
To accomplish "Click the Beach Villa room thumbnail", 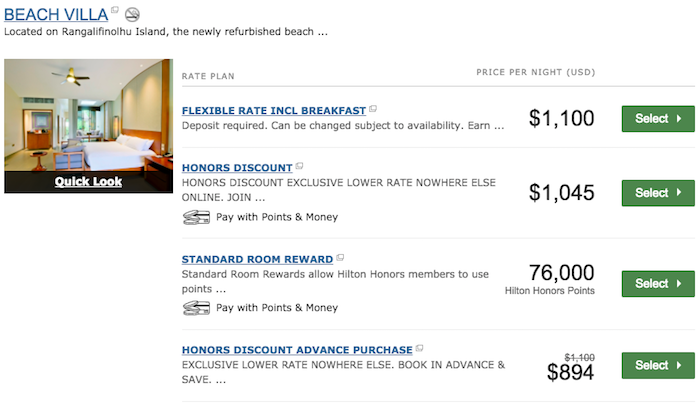I will [88, 115].
